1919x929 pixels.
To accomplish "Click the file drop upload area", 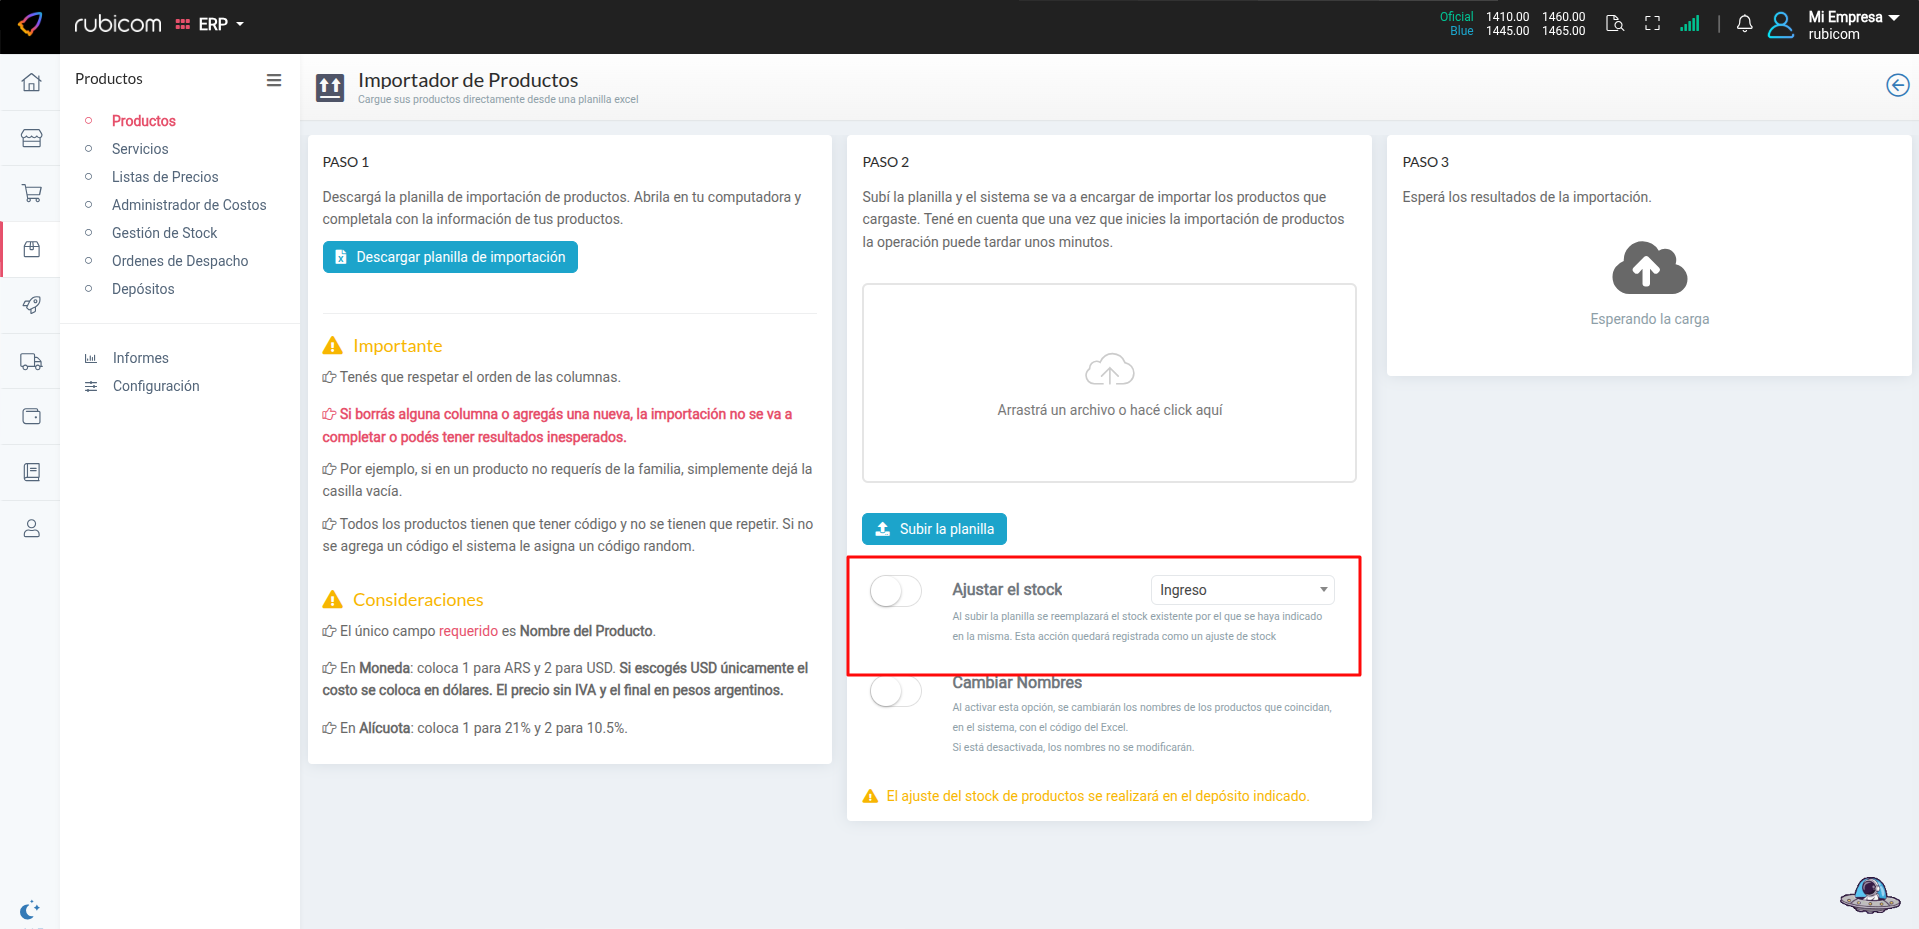I will [1109, 383].
